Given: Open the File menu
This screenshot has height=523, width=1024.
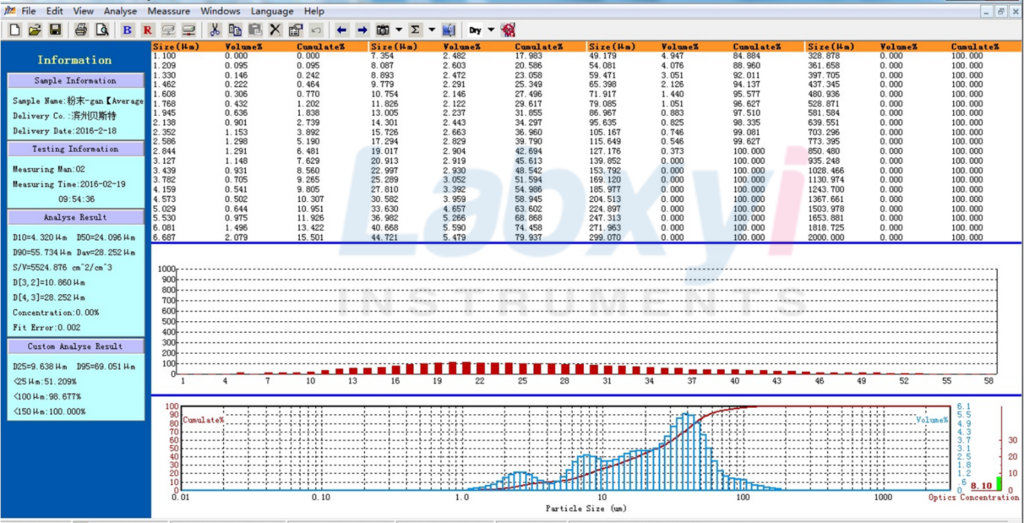Looking at the screenshot, I should click(28, 11).
